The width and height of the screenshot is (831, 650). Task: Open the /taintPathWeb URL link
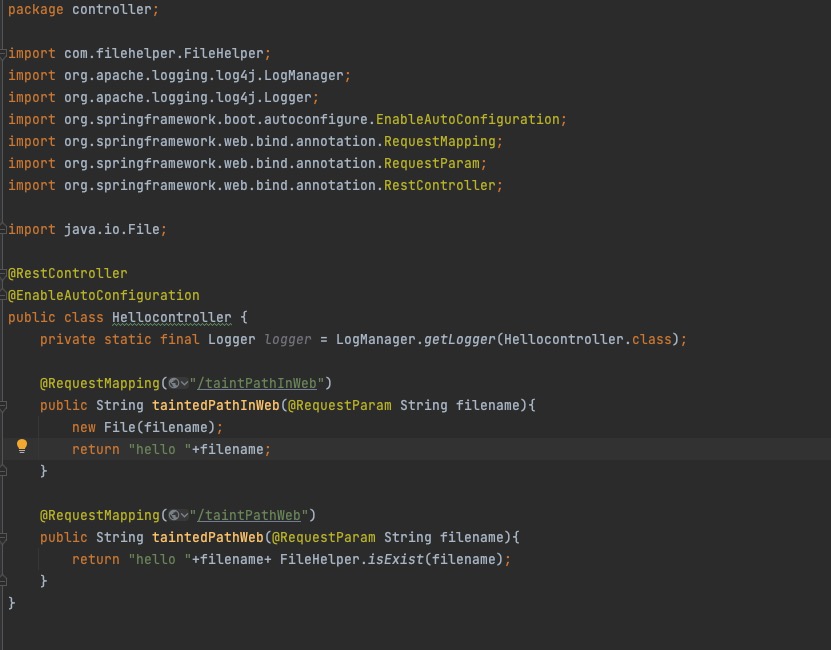[x=248, y=515]
